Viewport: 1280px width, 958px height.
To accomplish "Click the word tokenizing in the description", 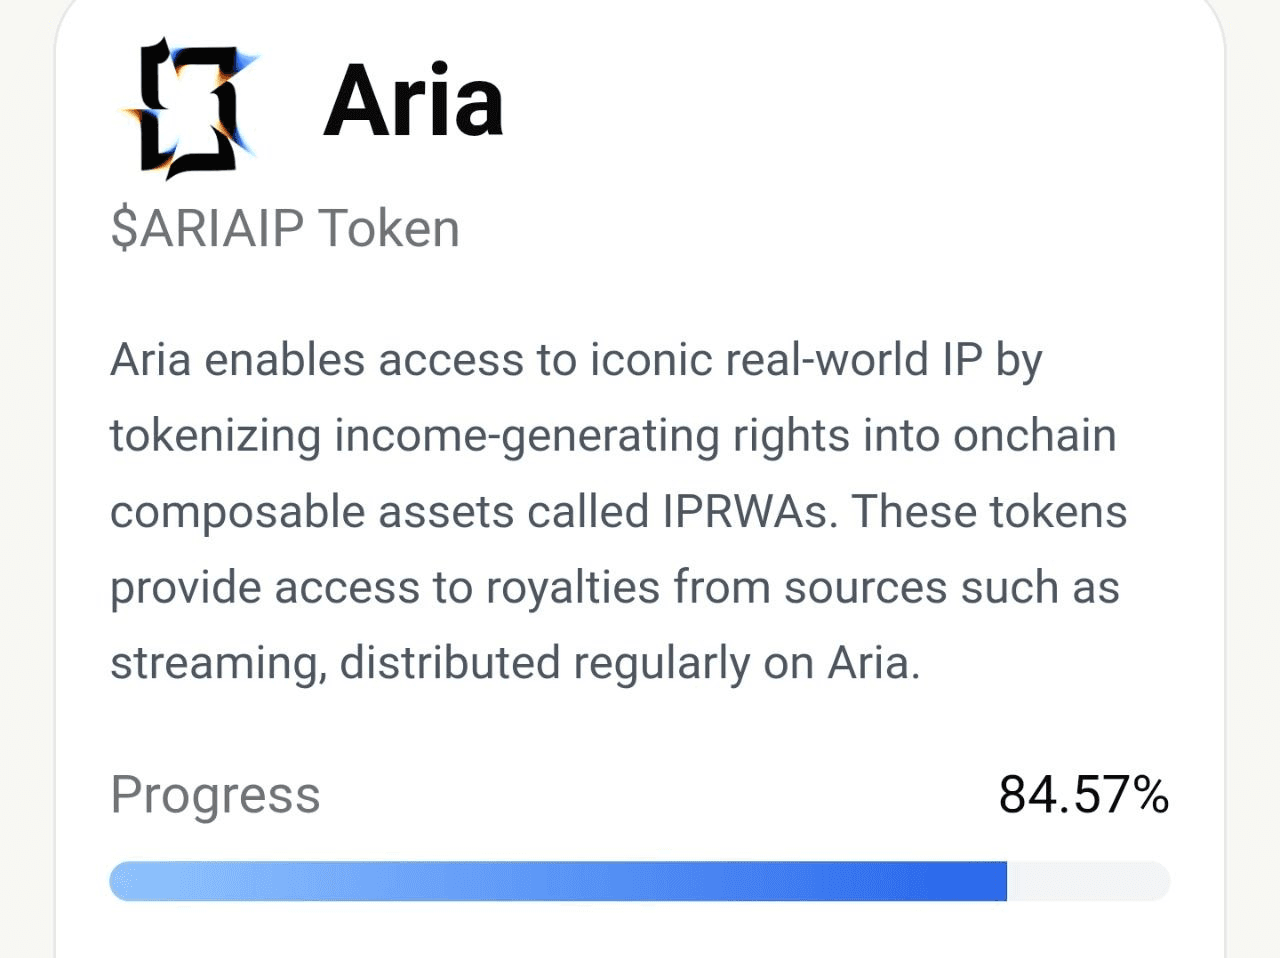I will 215,436.
